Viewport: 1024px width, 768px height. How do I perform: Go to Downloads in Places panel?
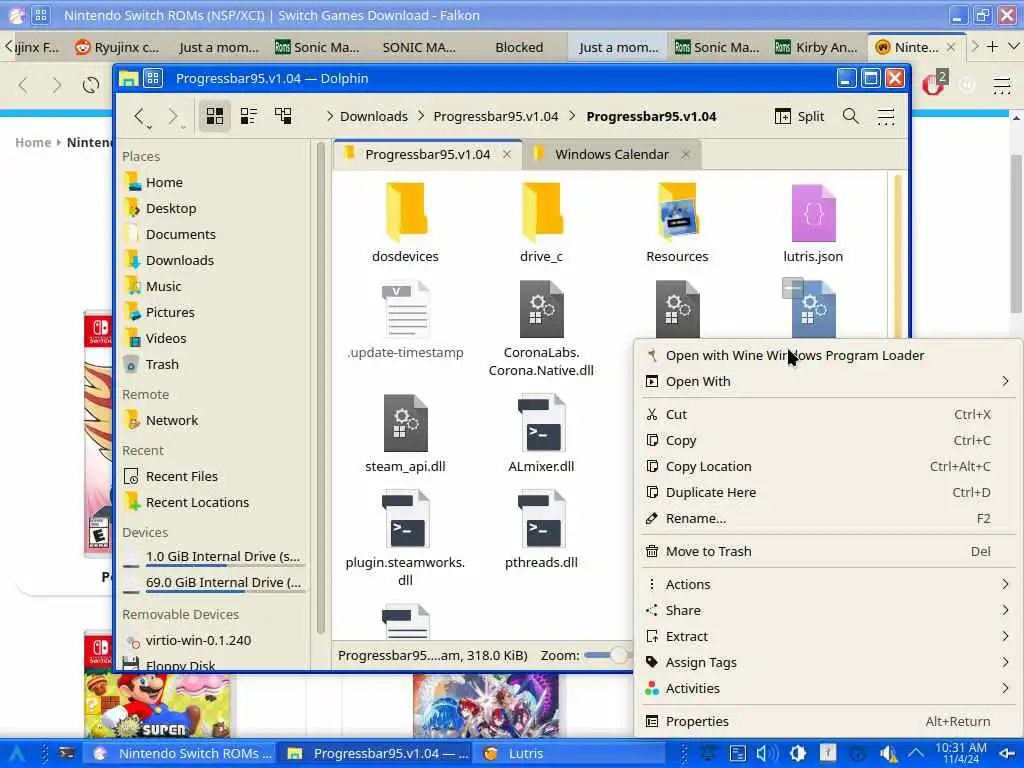pos(214,261)
